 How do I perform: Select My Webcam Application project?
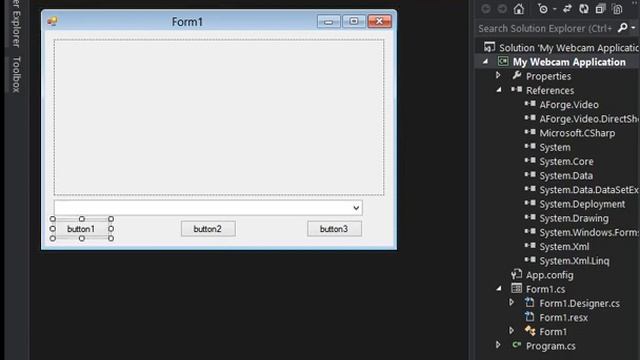(x=569, y=62)
